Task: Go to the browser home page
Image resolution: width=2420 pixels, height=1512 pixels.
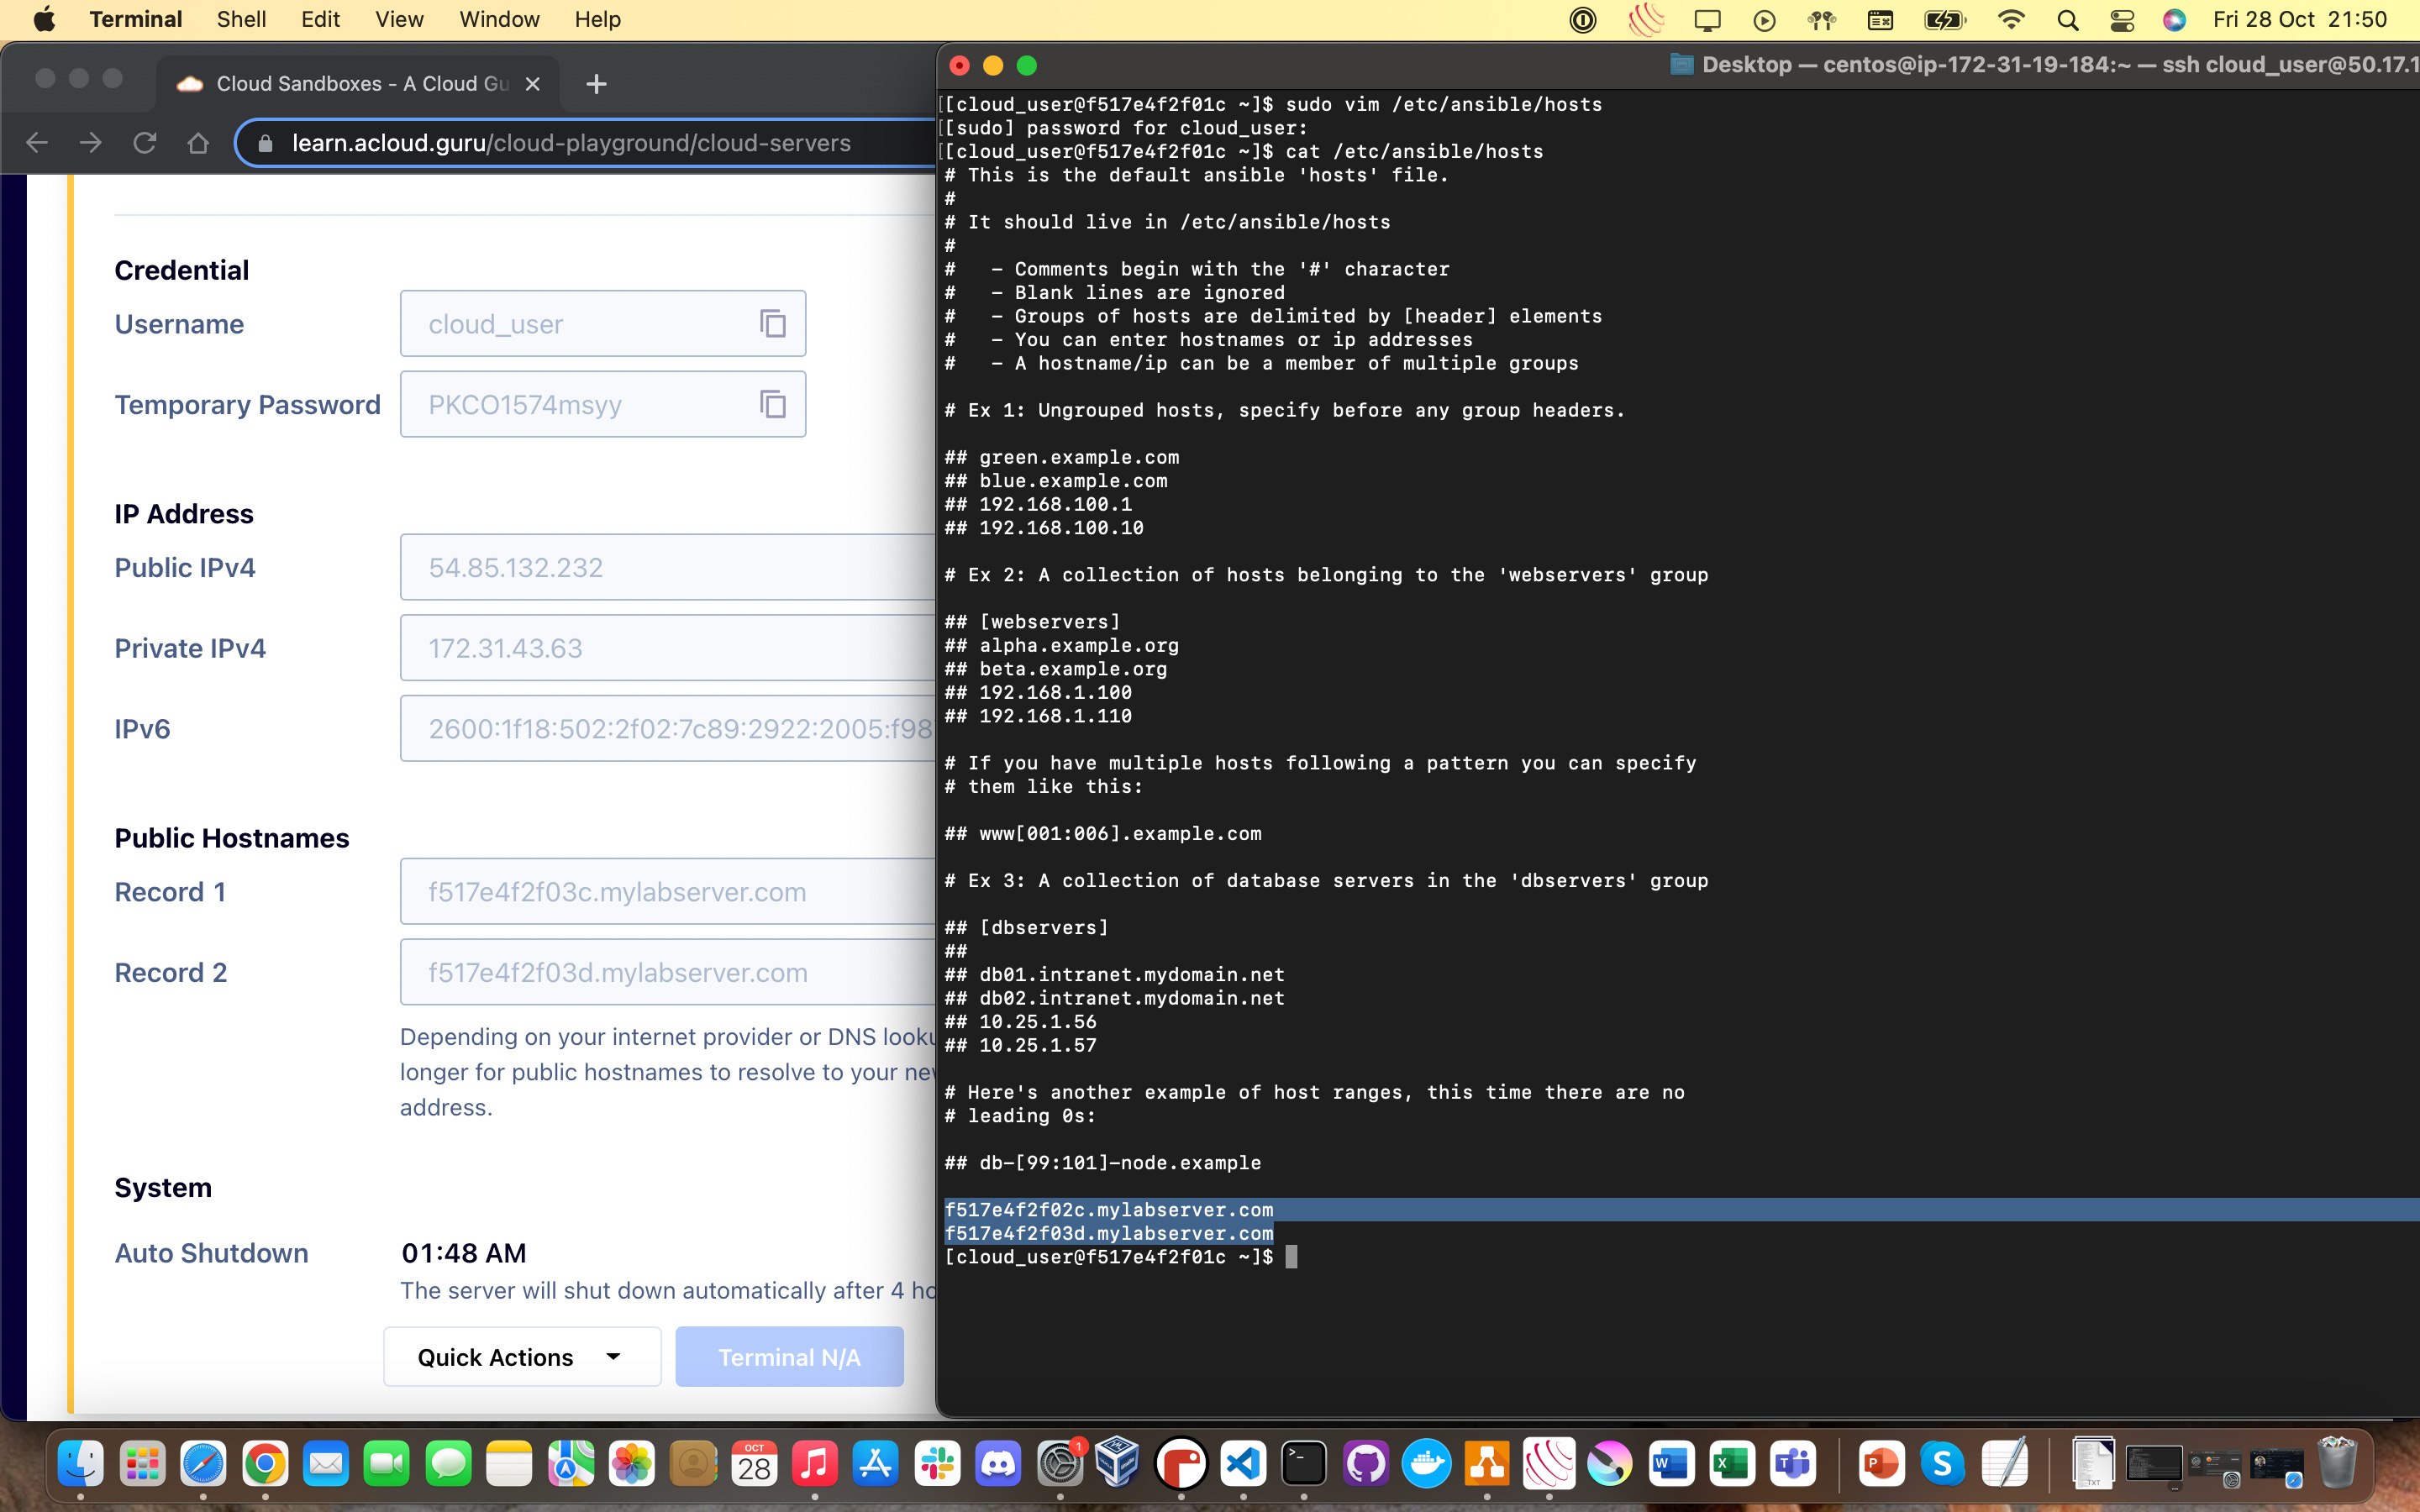Action: [x=198, y=143]
